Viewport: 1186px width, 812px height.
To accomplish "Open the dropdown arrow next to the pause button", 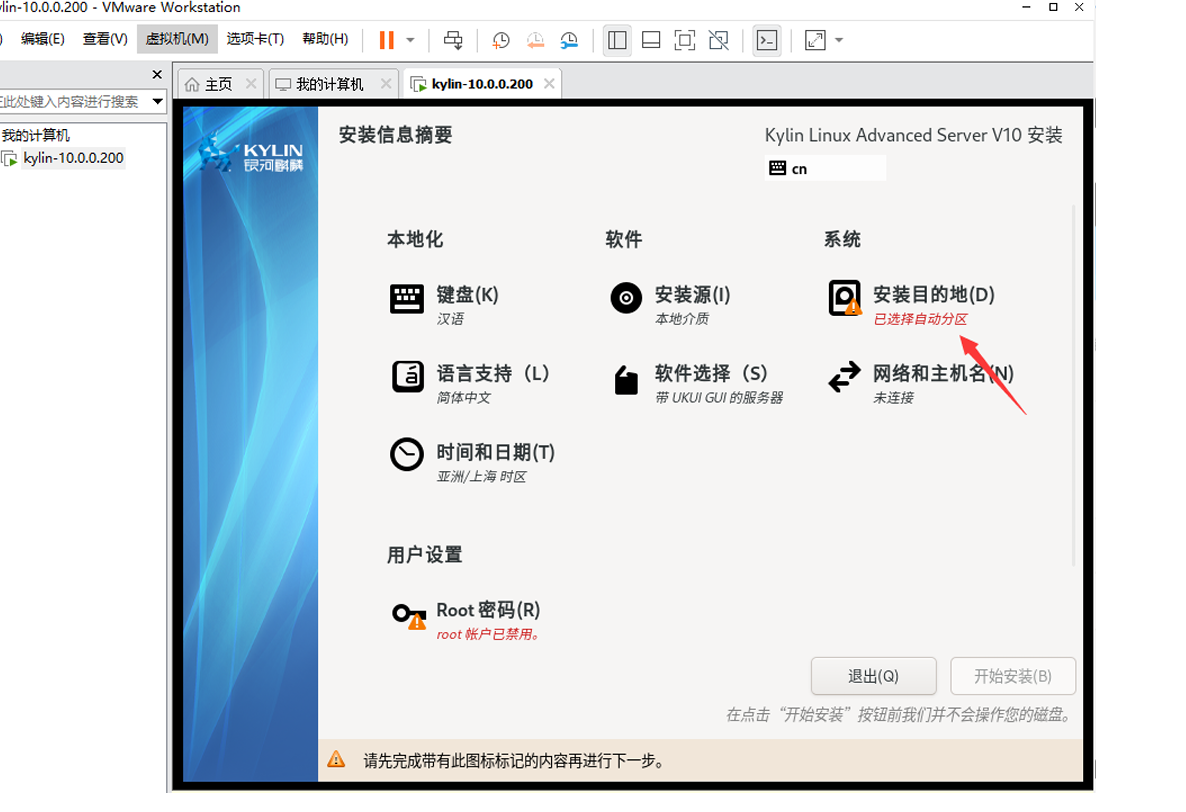I will pyautogui.click(x=411, y=40).
